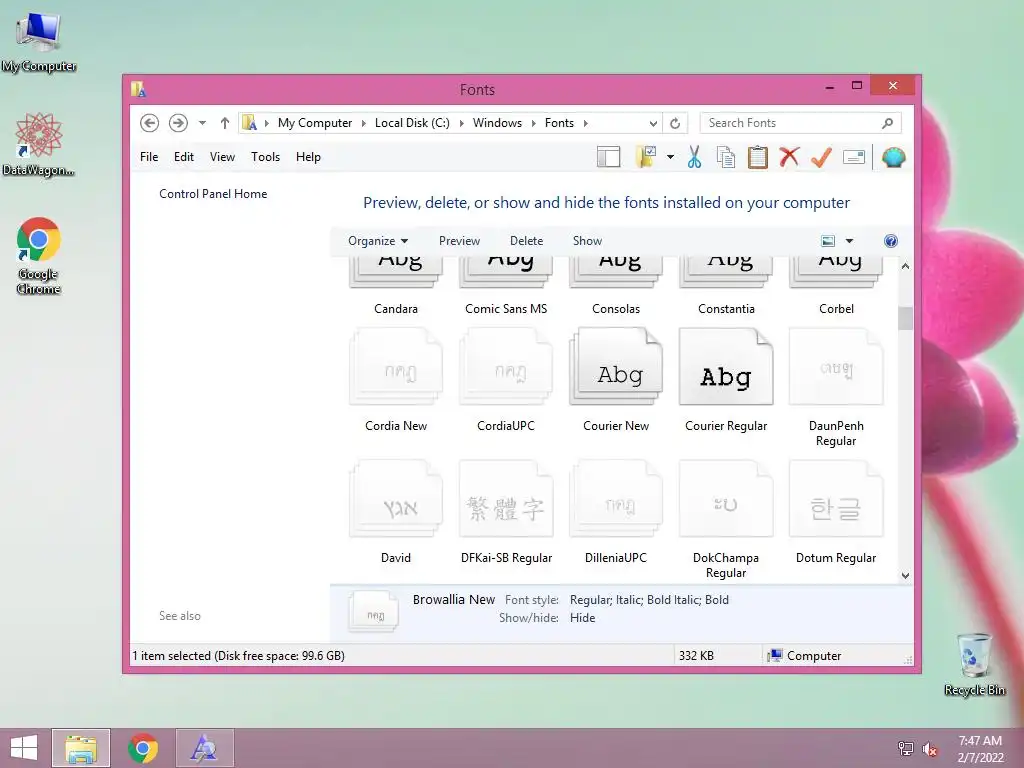Open the Help menu
1024x768 pixels.
click(x=308, y=157)
